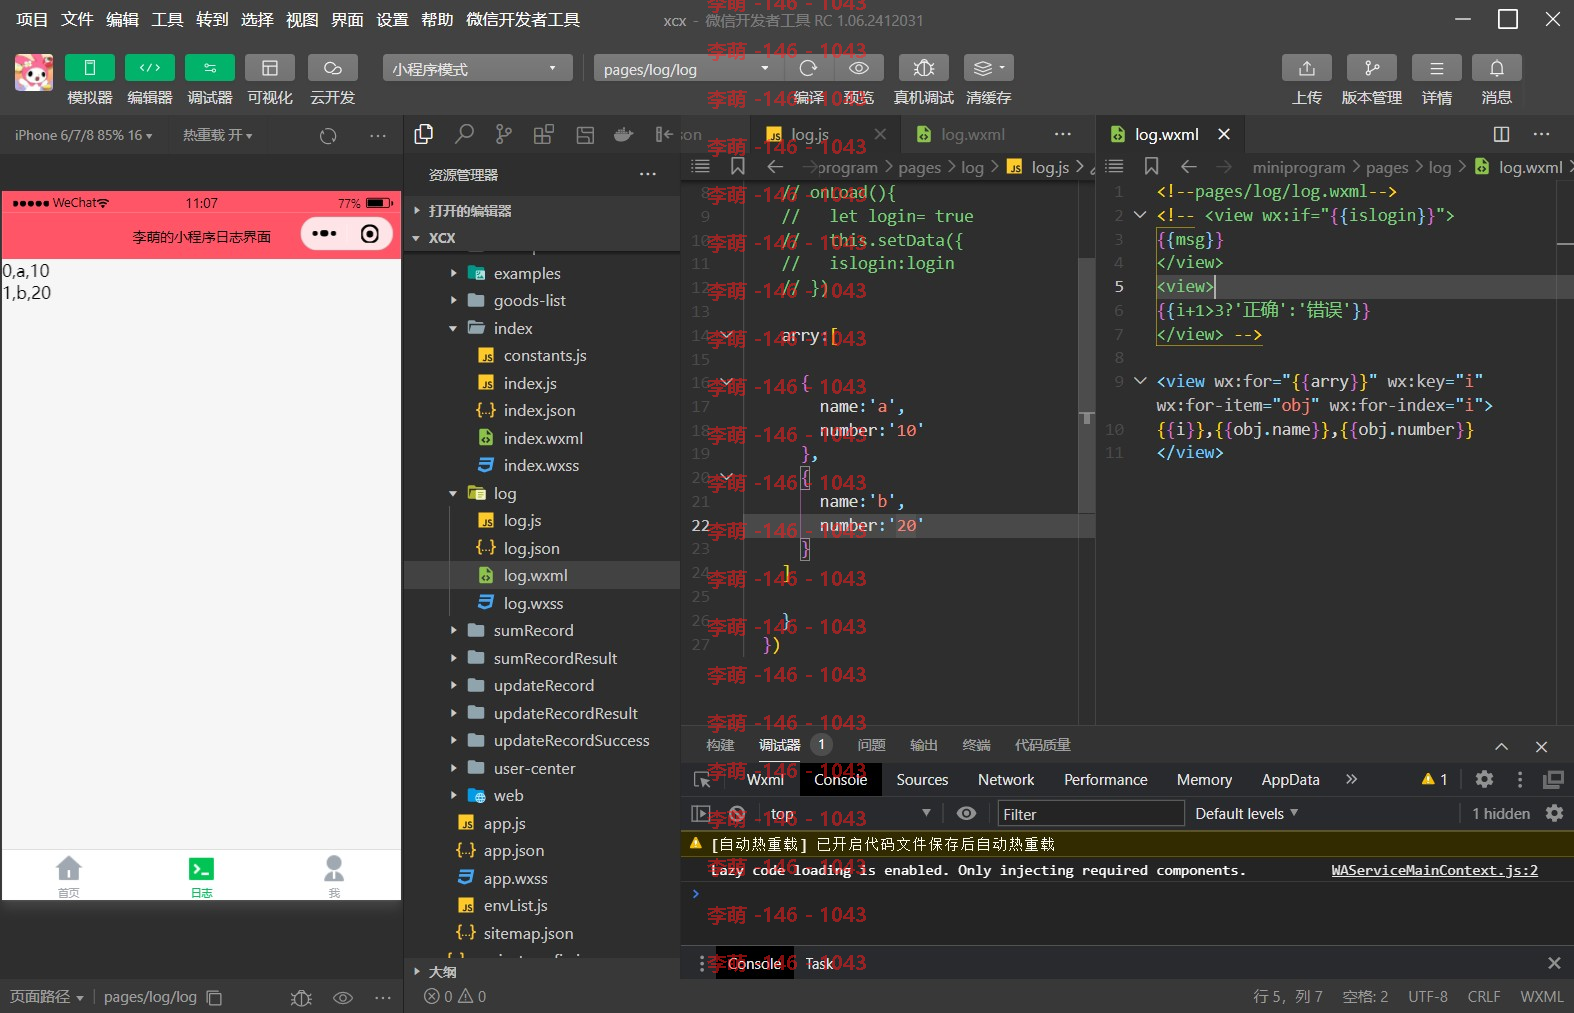Open the mini program mode dropdown
Screen dimensions: 1574x1013
click(477, 68)
